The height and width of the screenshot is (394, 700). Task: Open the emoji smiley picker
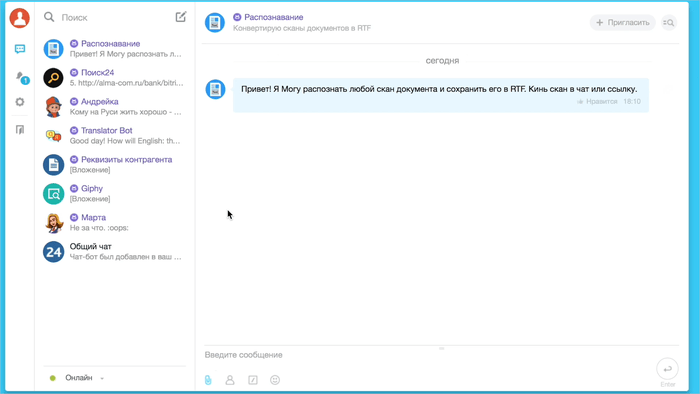coord(275,380)
